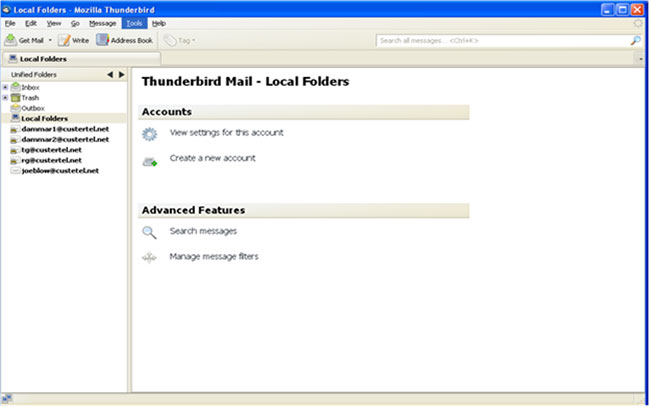Screen dimensions: 650x407
Task: Select the Outbox folder
Action: (x=28, y=108)
